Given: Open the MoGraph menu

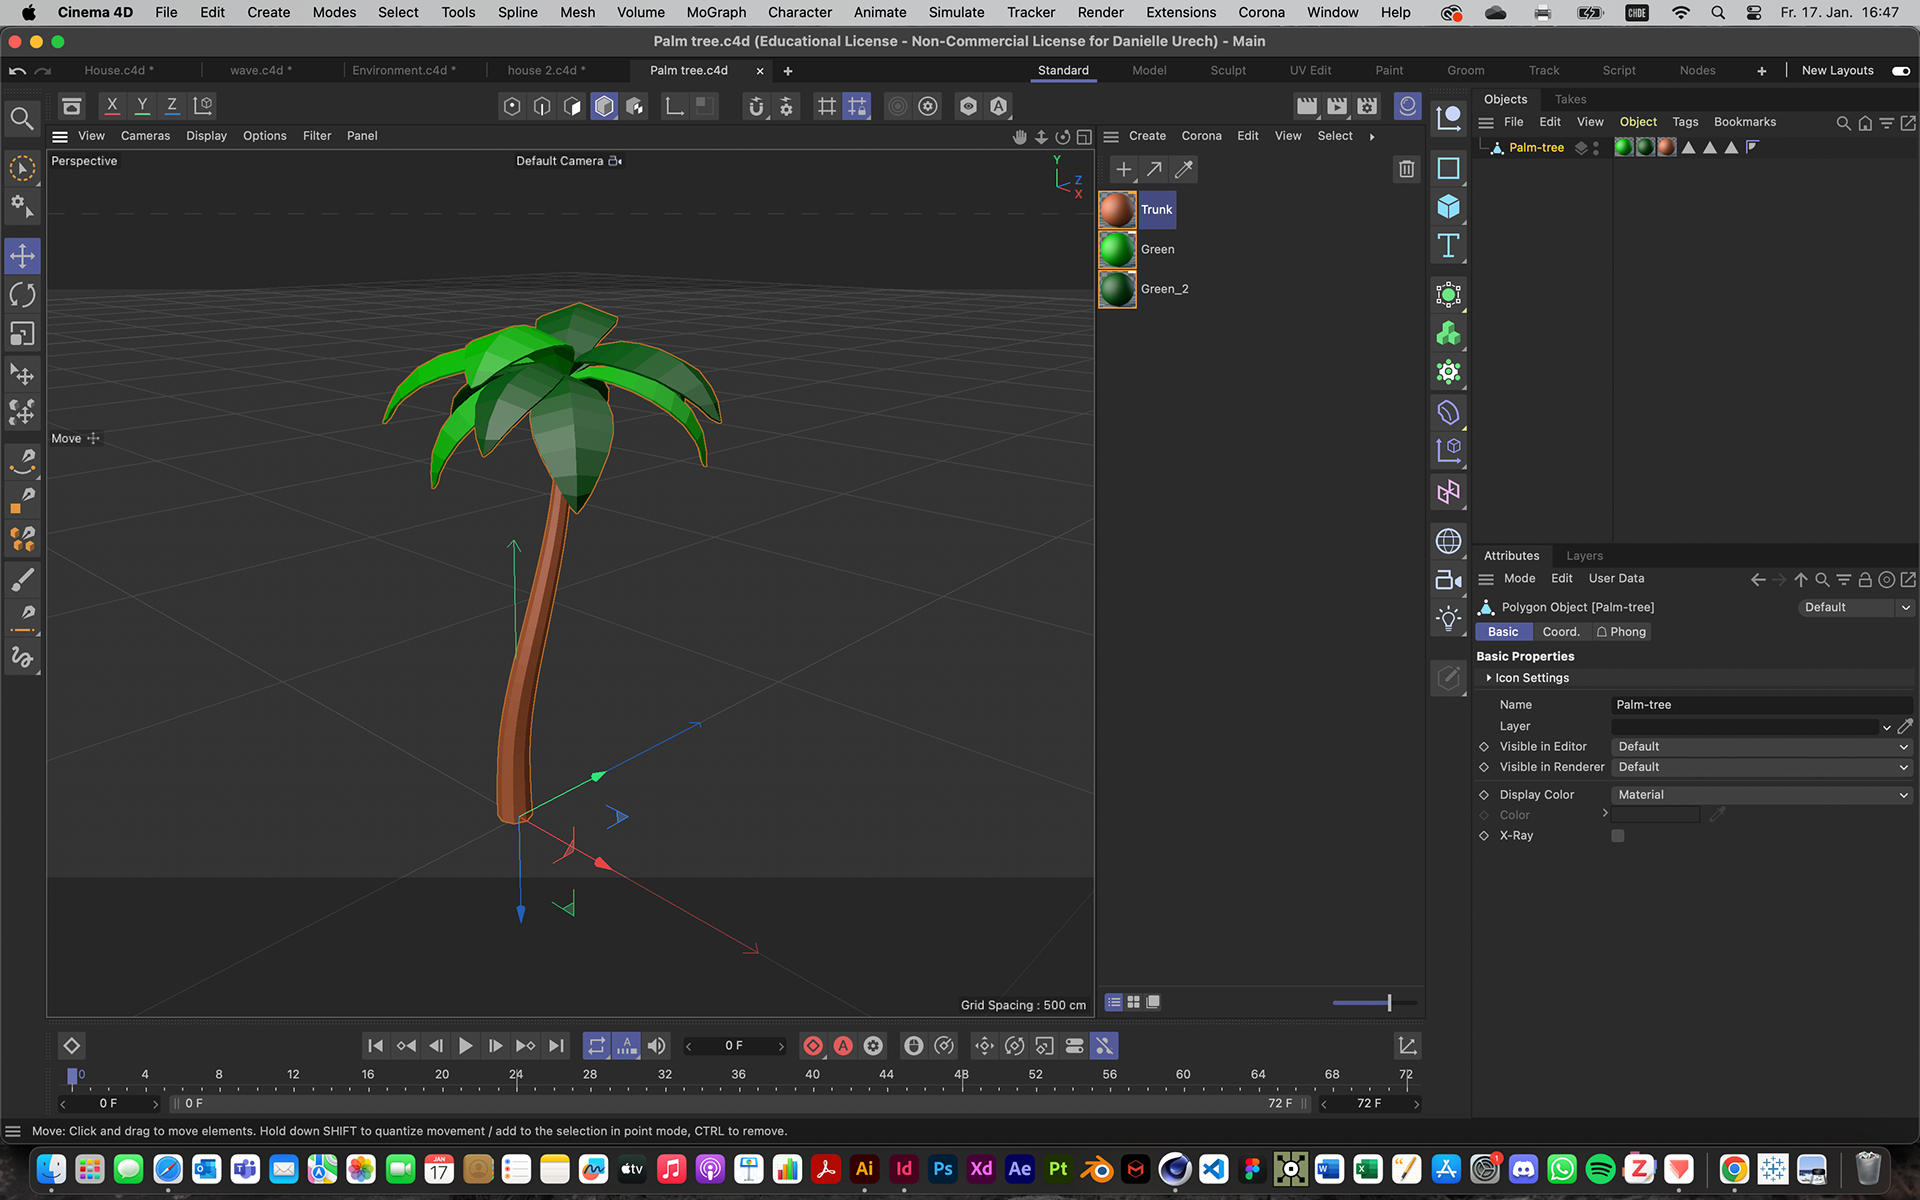Looking at the screenshot, I should pos(716,12).
